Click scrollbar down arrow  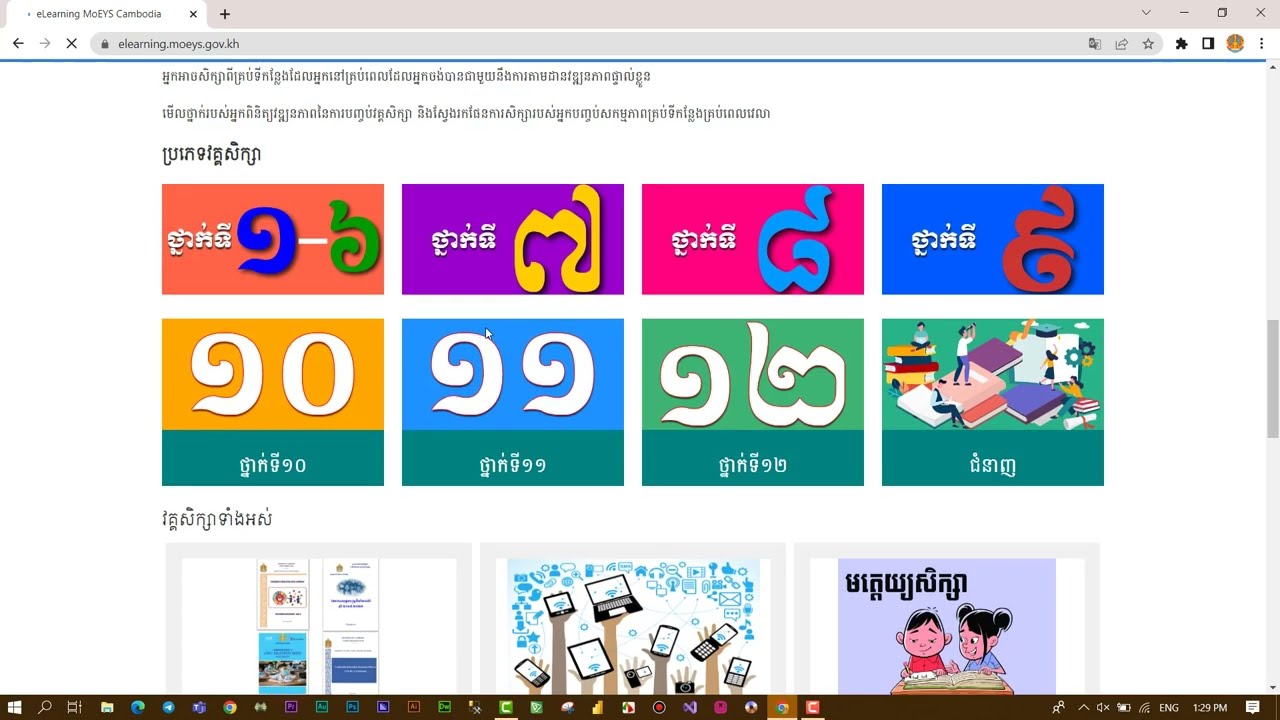(1272, 687)
